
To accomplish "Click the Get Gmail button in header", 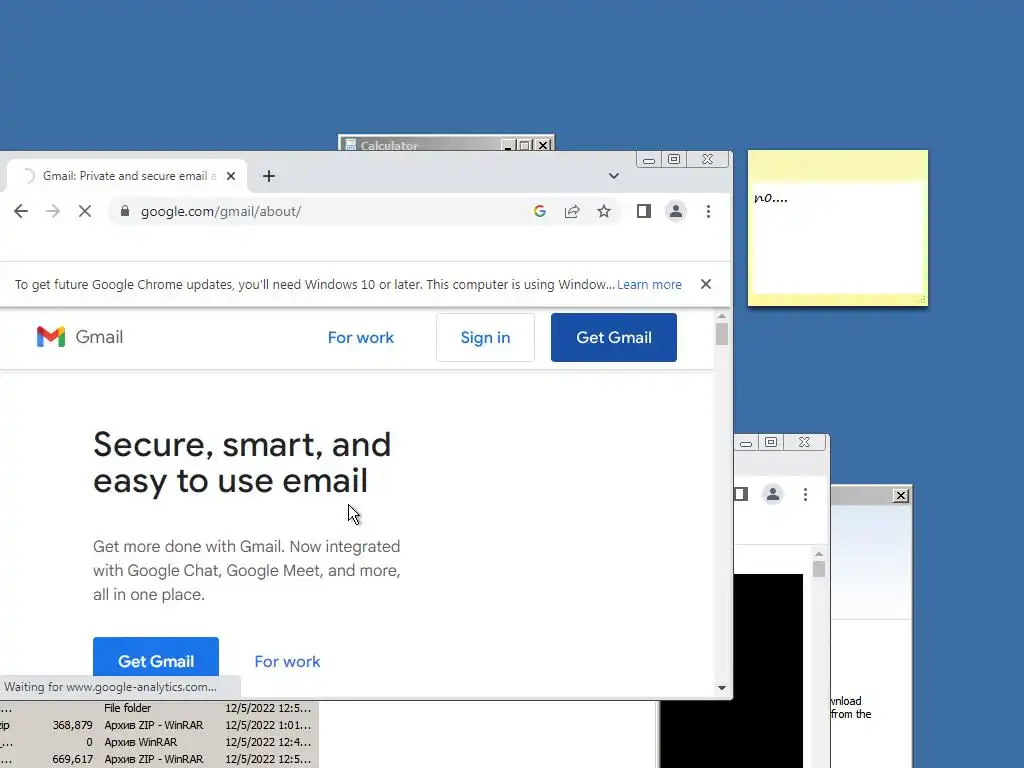I will (614, 338).
